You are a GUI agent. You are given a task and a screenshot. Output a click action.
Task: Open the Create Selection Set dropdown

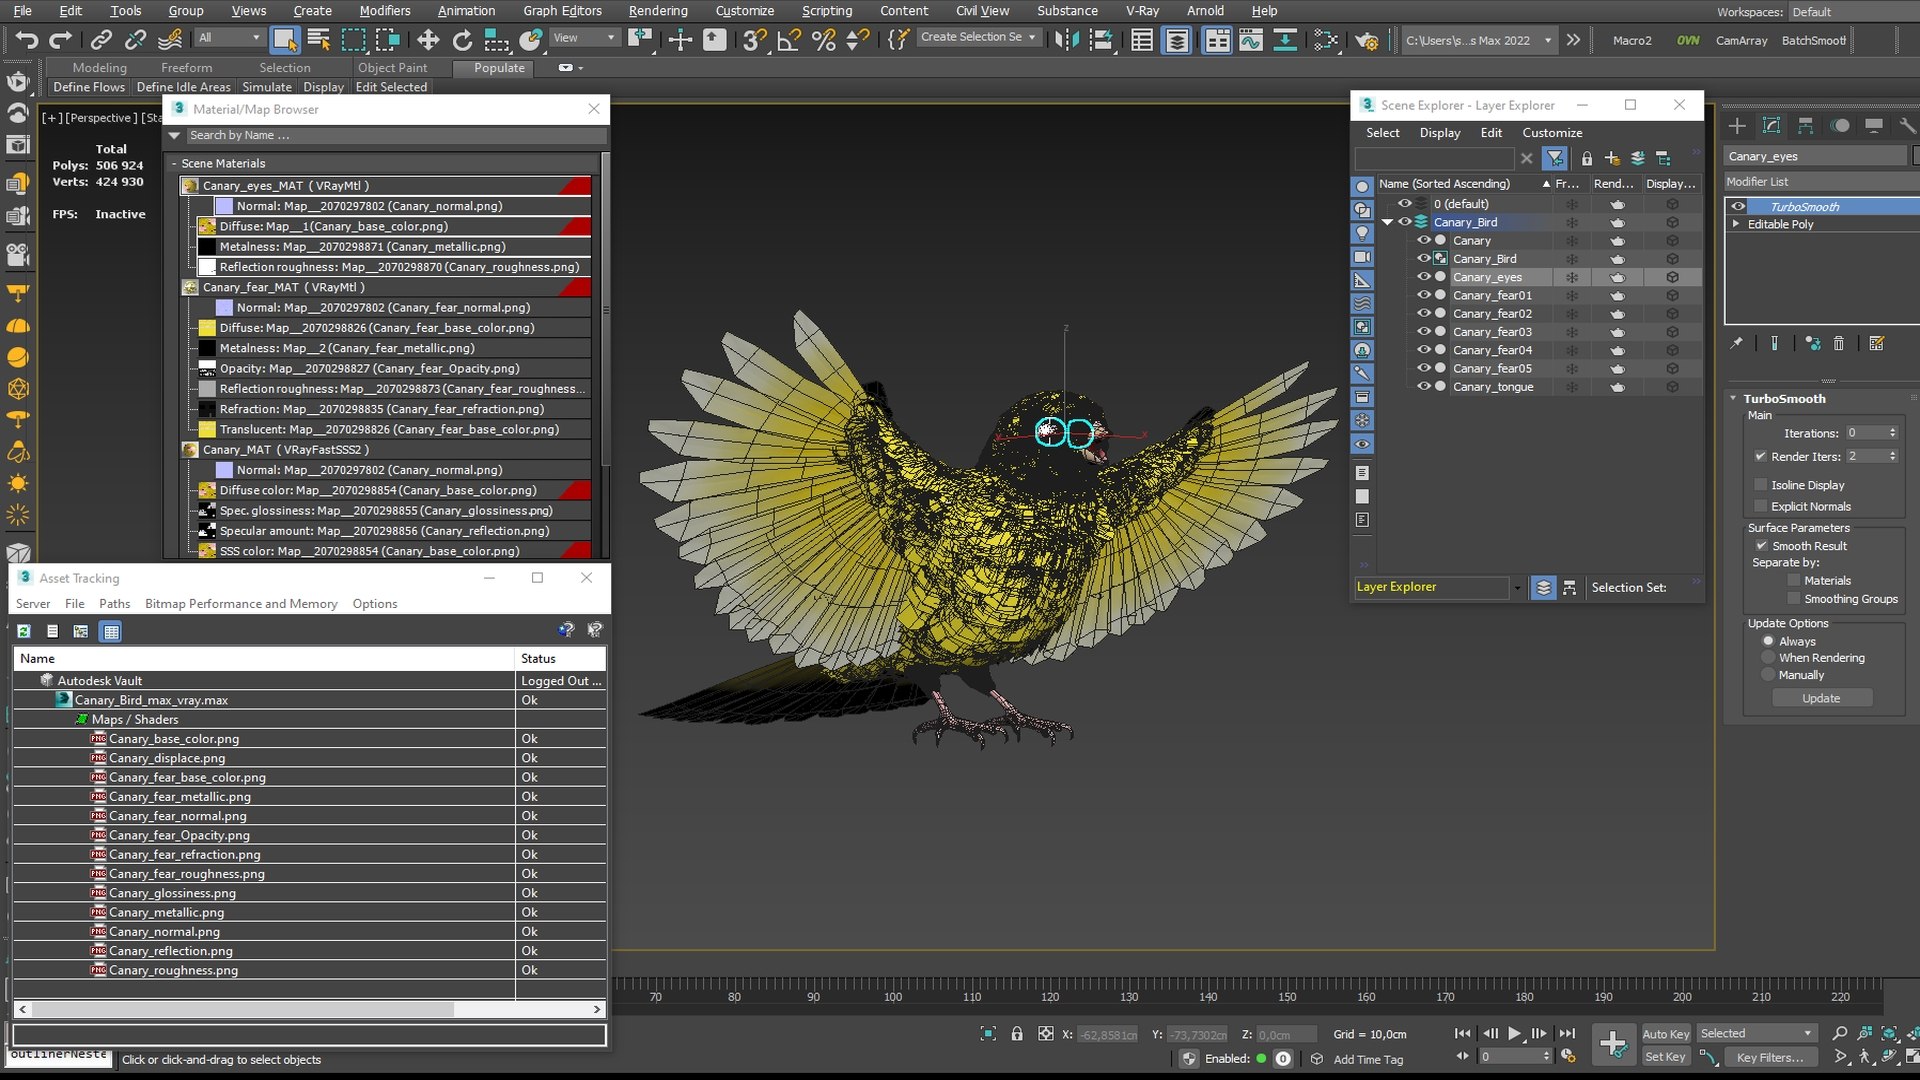coord(1032,38)
